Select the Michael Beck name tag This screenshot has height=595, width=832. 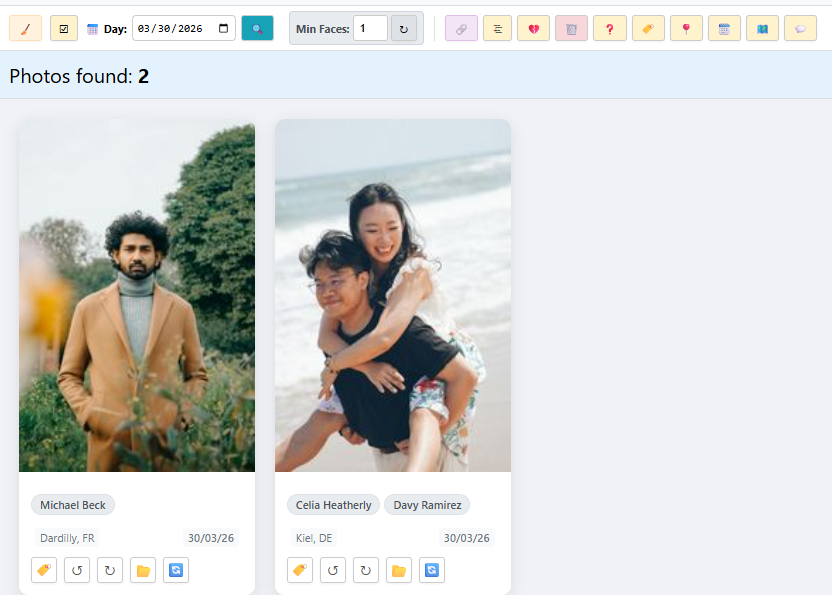73,505
